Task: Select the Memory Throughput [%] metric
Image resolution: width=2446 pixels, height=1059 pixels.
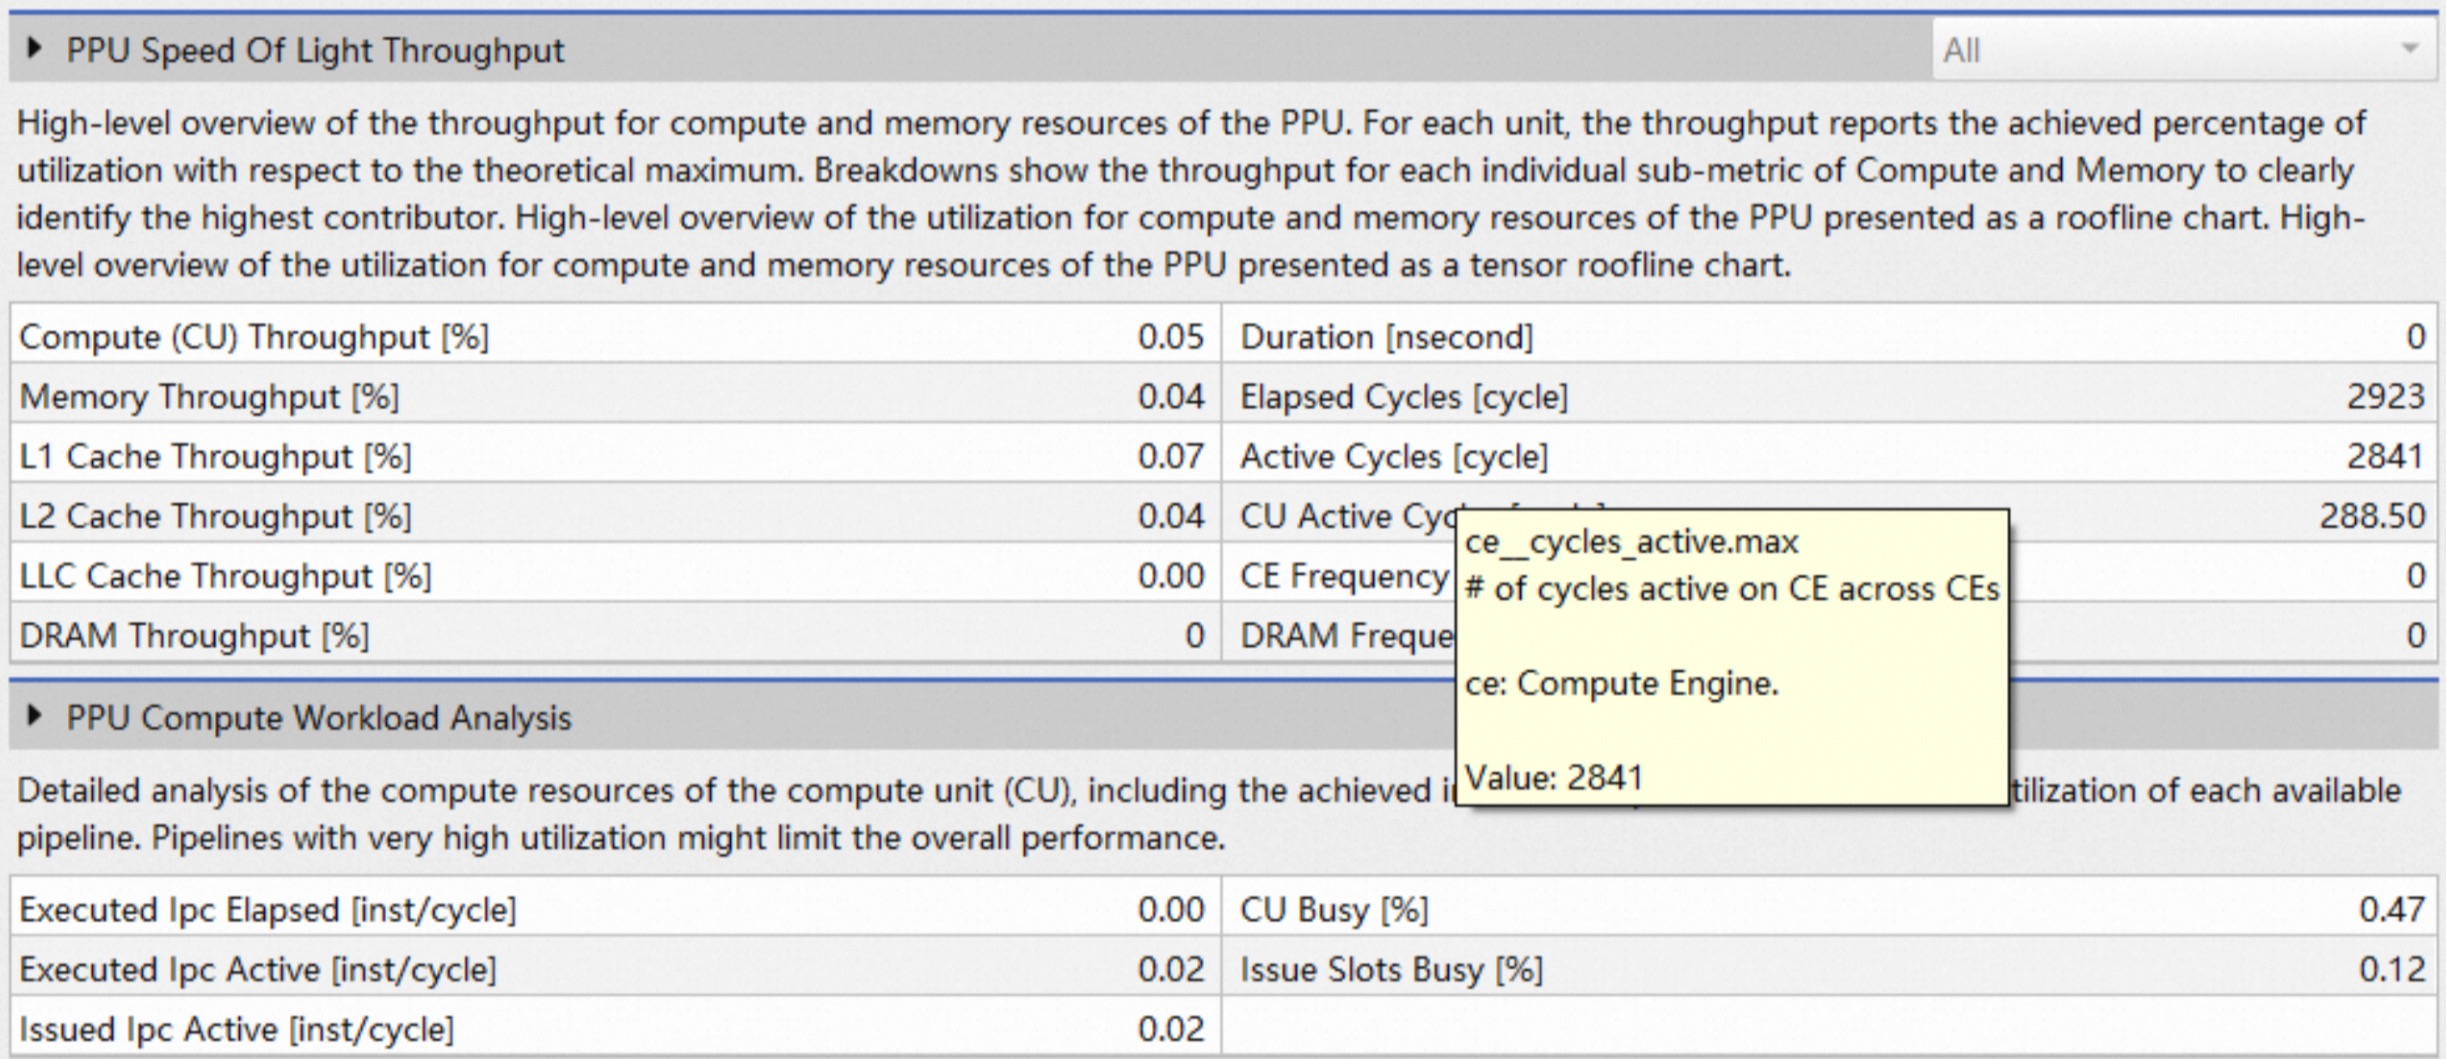Action: 209,397
